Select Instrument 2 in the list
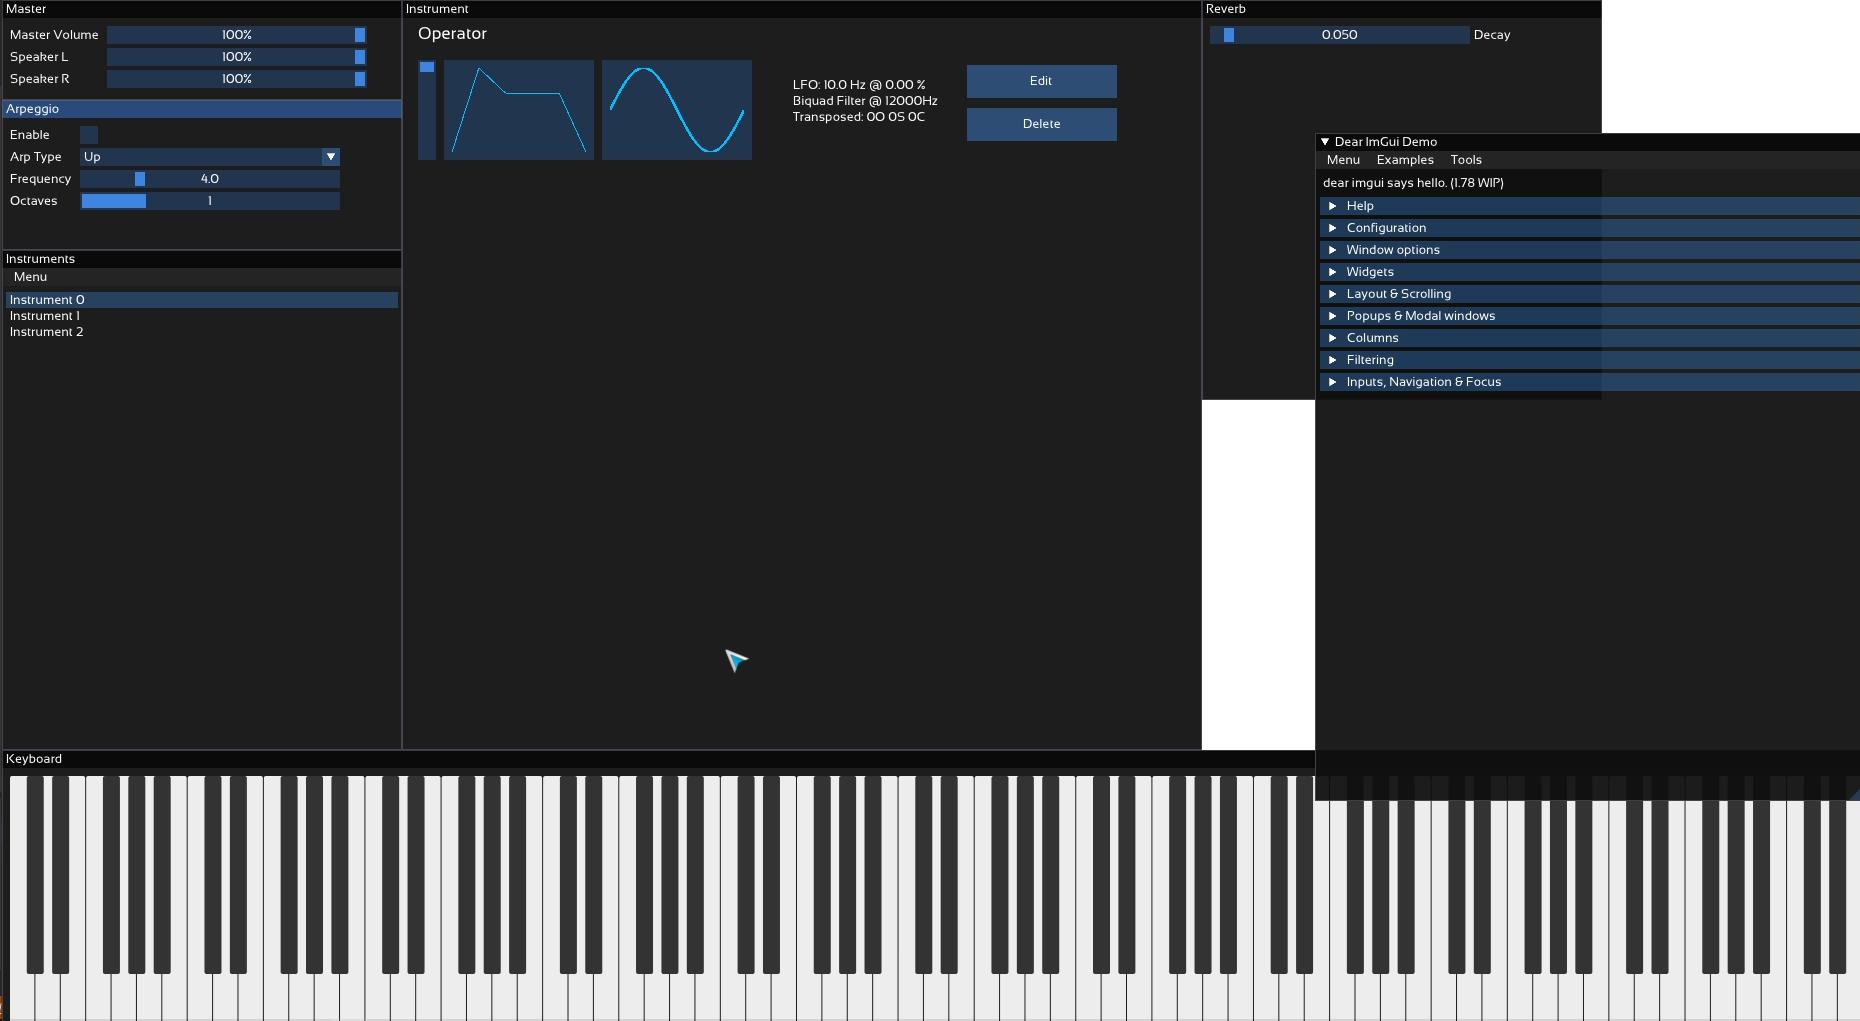The width and height of the screenshot is (1860, 1021). 47,332
